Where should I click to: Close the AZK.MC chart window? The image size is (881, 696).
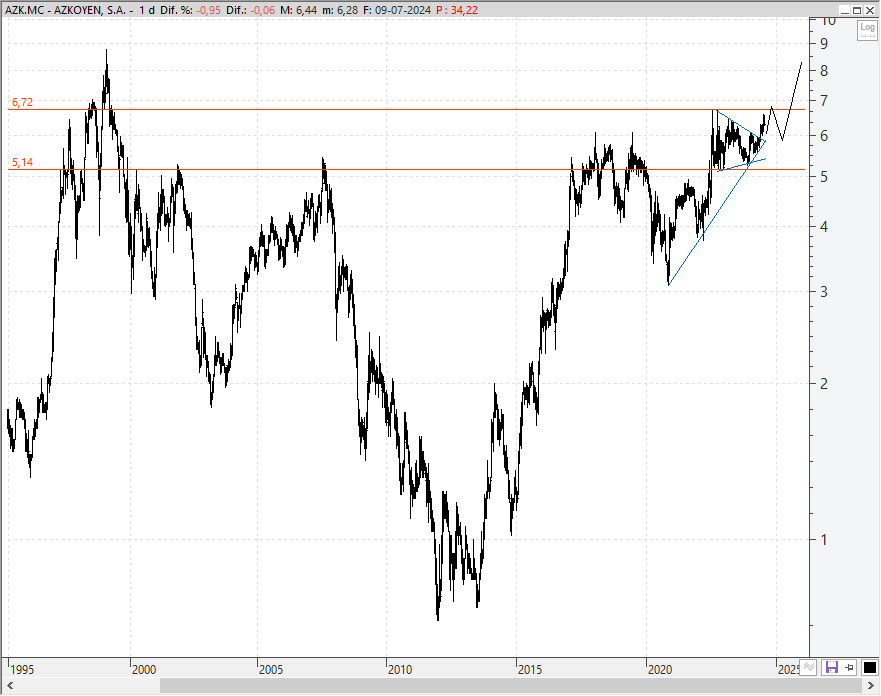pyautogui.click(x=870, y=10)
